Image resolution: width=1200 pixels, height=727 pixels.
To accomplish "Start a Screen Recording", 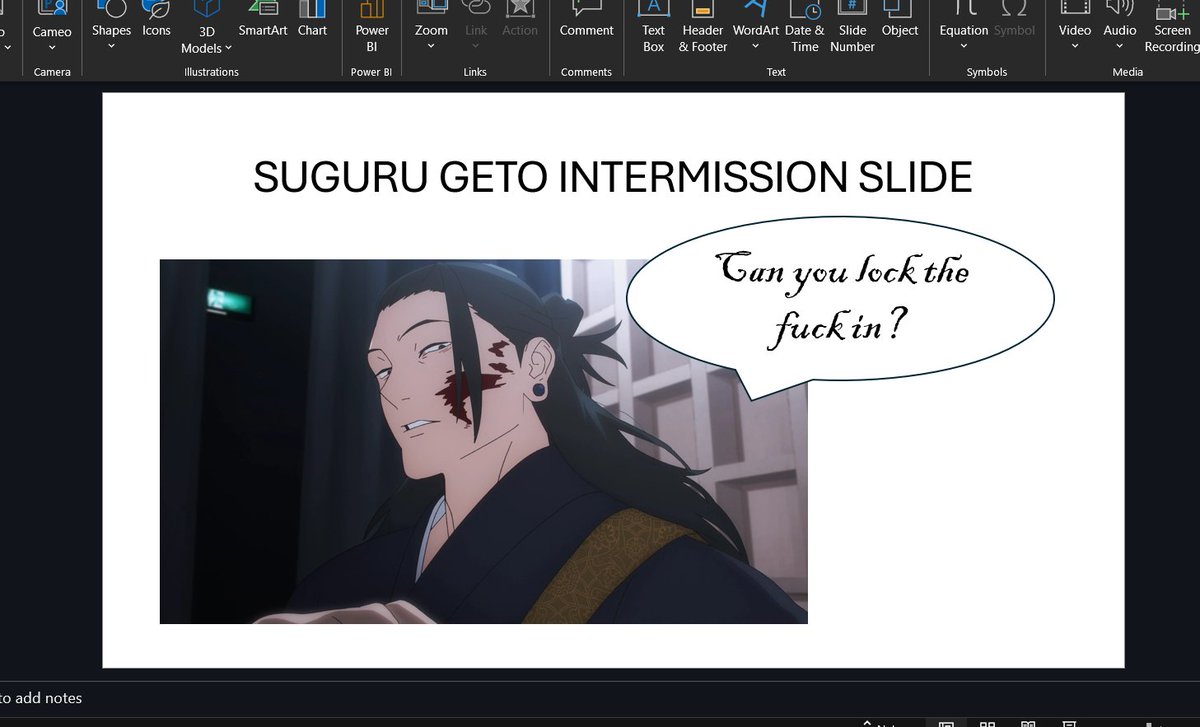I will pyautogui.click(x=1171, y=25).
